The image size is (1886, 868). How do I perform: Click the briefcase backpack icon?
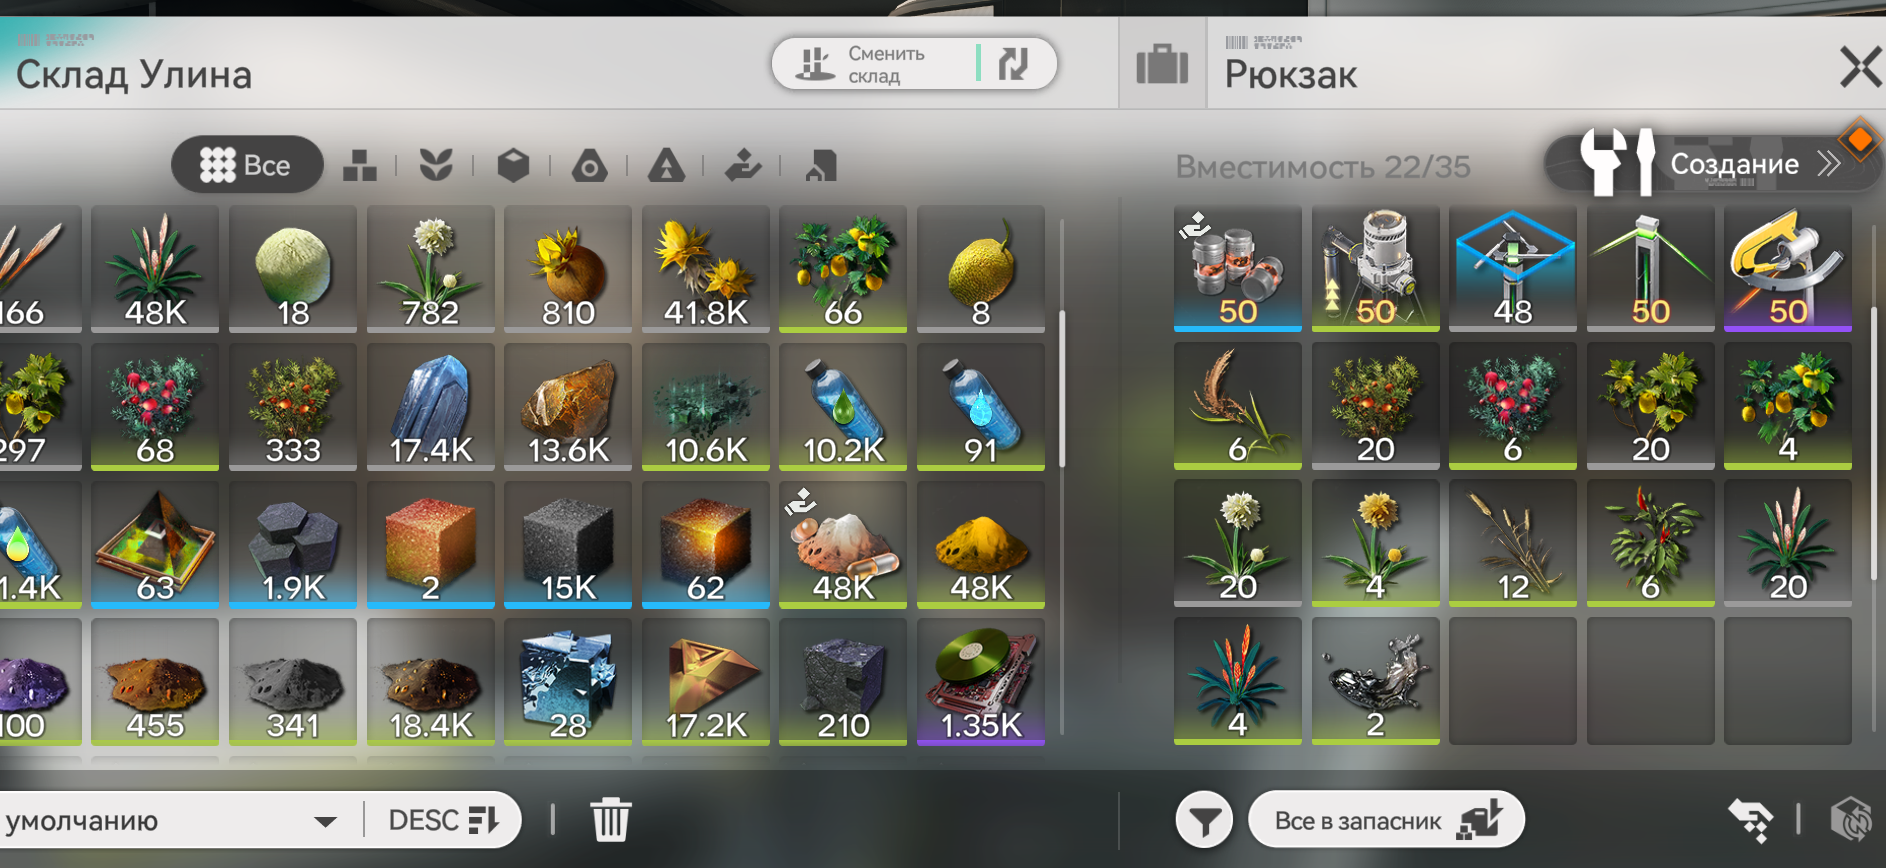1162,66
